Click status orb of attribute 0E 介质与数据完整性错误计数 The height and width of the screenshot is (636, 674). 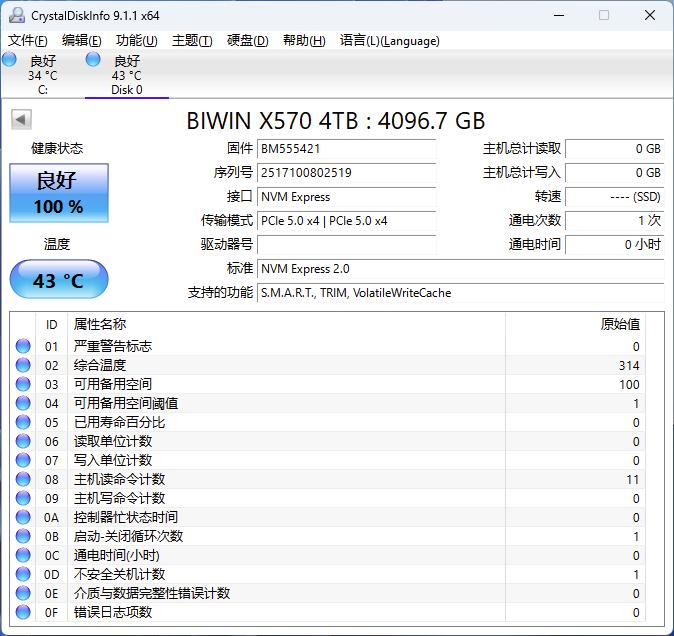(23, 593)
